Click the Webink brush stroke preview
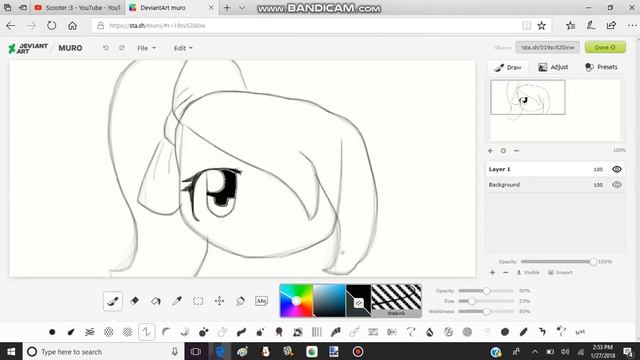 pyautogui.click(x=396, y=301)
